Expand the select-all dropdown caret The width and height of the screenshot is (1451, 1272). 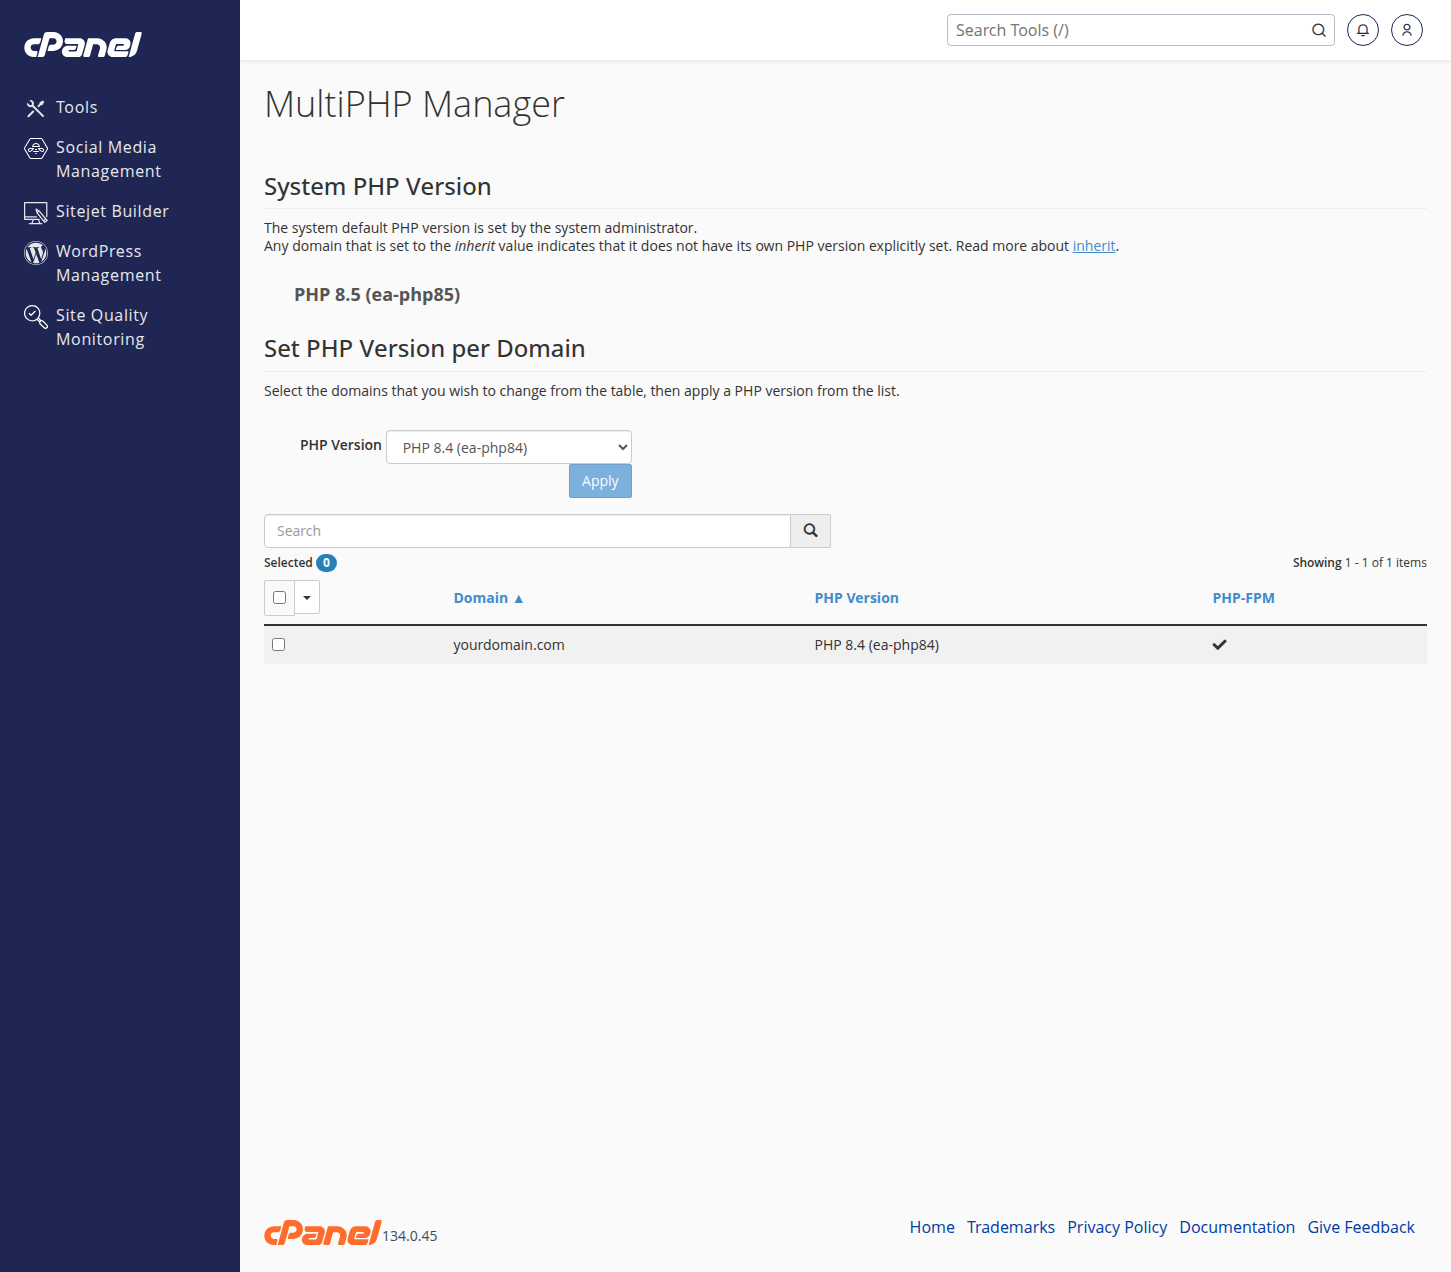coord(307,597)
